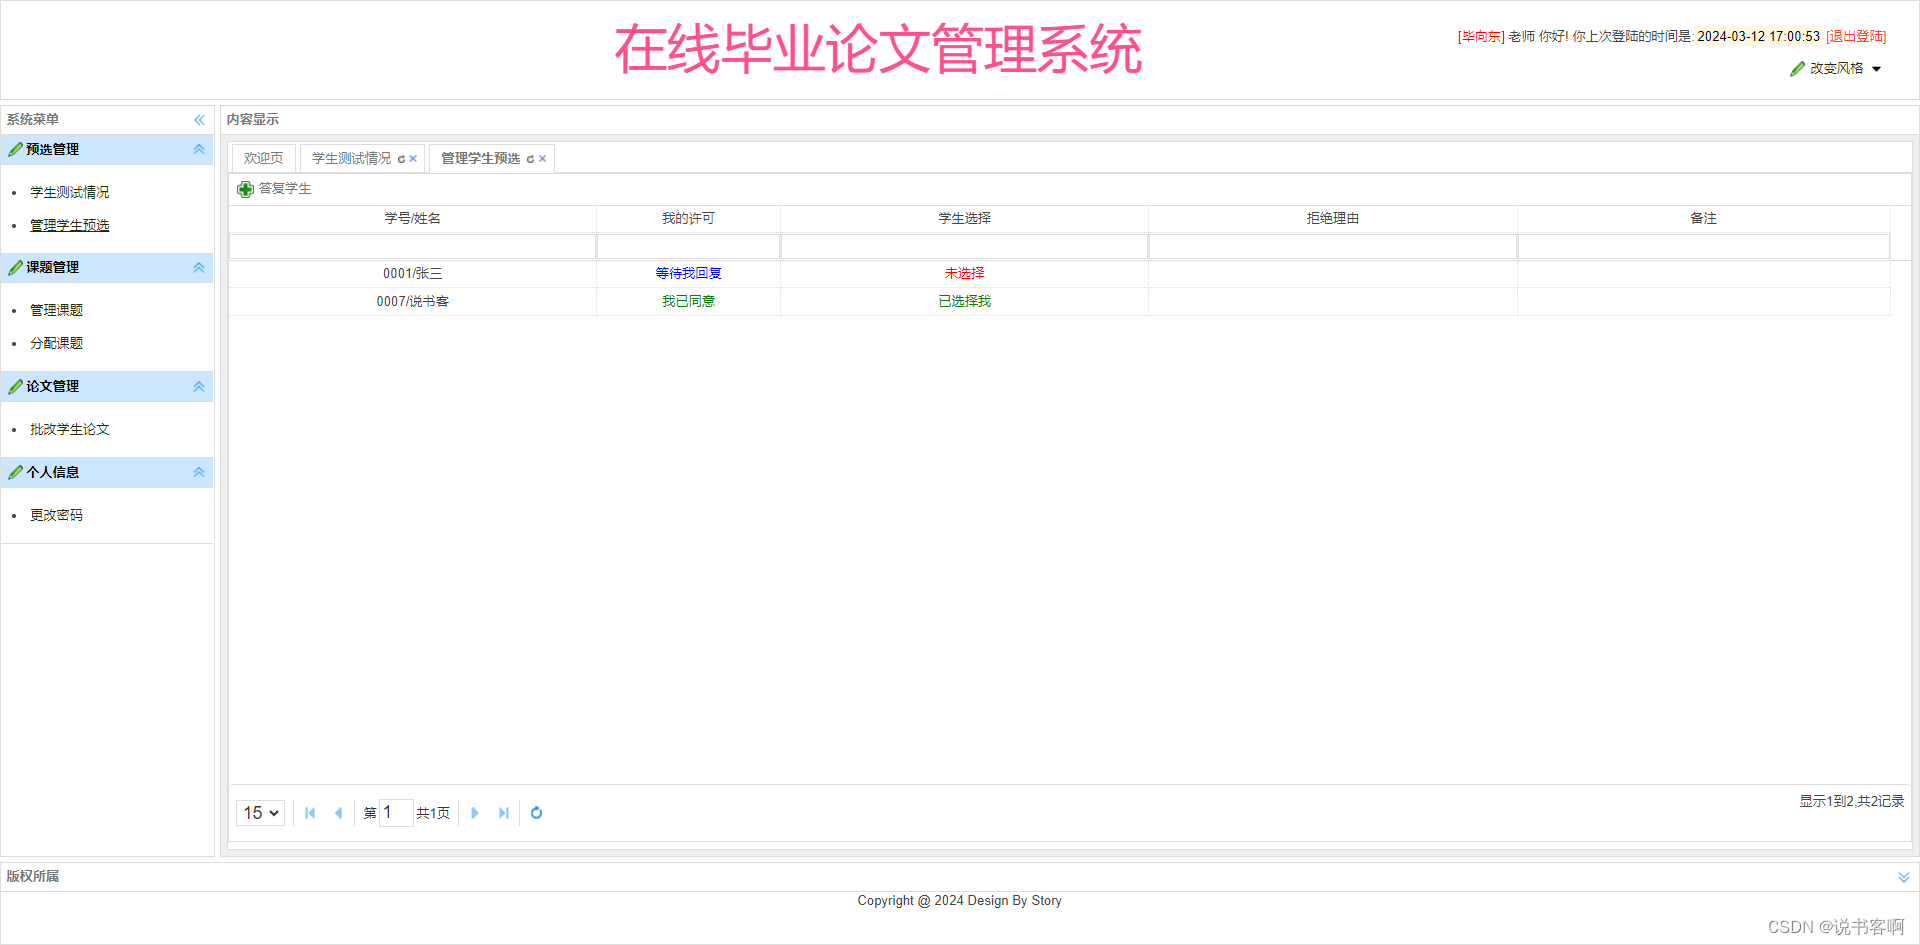
Task: Click the 论文管理 pencil icon
Action: 15,387
